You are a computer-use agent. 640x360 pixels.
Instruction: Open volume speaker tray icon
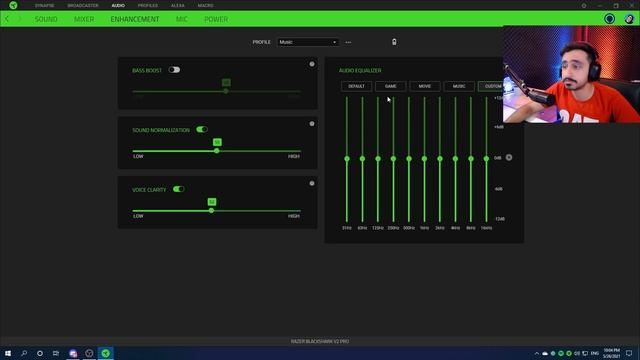[577, 353]
